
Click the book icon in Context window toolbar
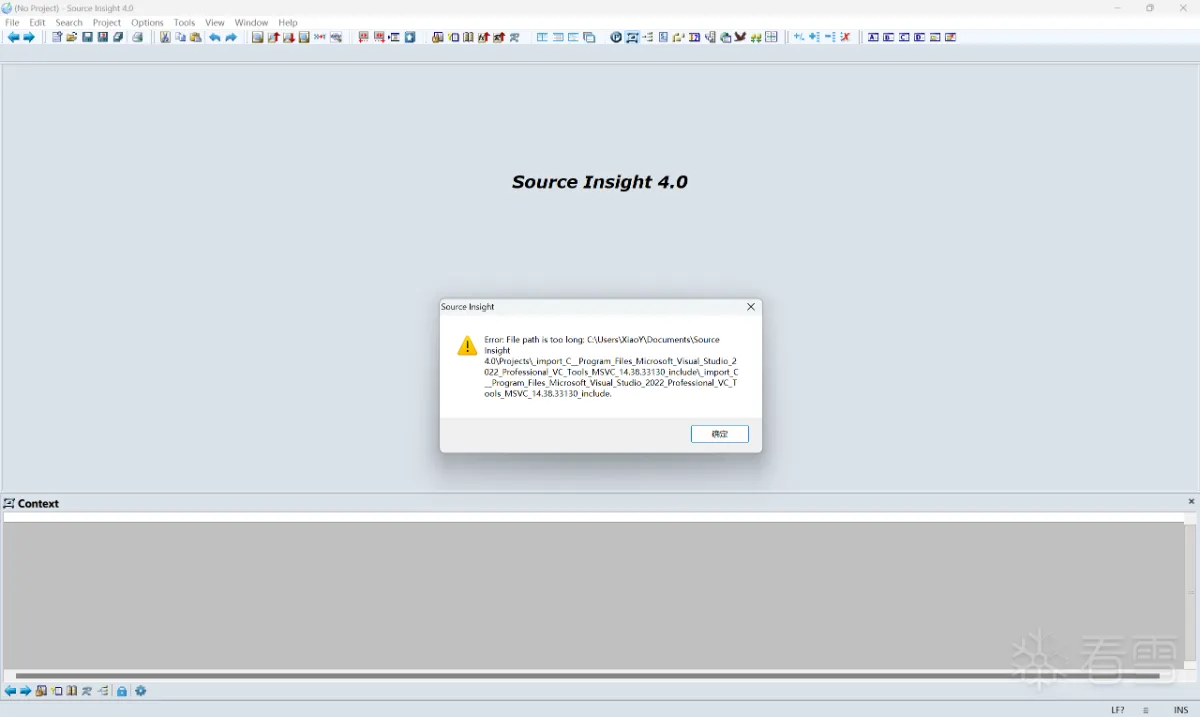coord(72,691)
